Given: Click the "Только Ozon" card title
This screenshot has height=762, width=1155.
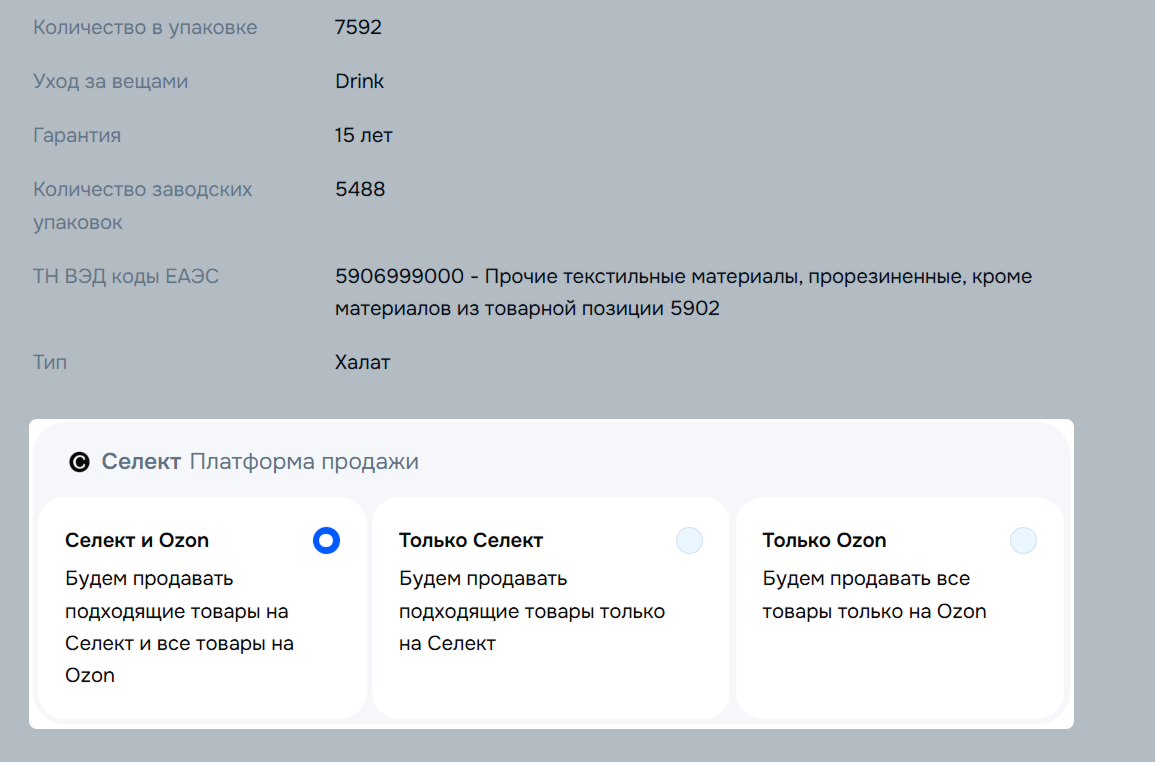Looking at the screenshot, I should point(824,541).
